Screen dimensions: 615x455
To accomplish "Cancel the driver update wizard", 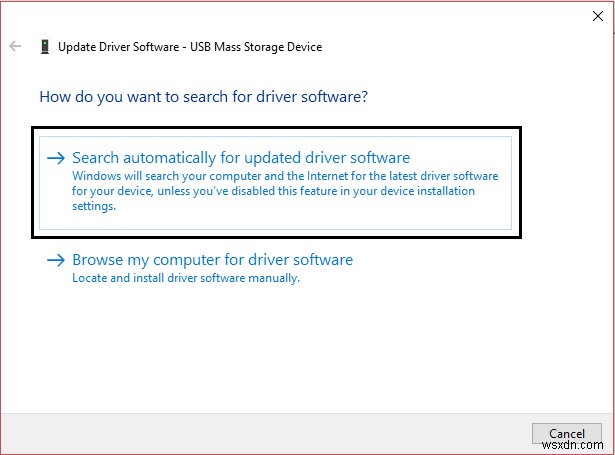I will [566, 433].
